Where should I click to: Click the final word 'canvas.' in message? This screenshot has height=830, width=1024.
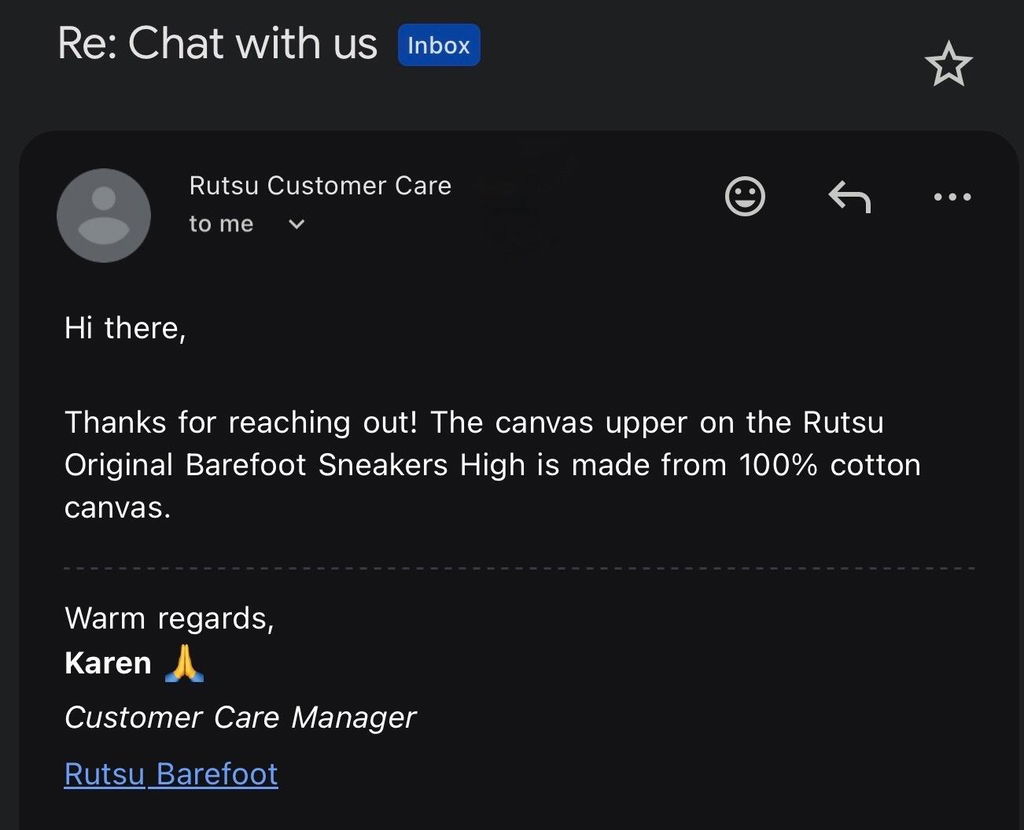pos(118,509)
